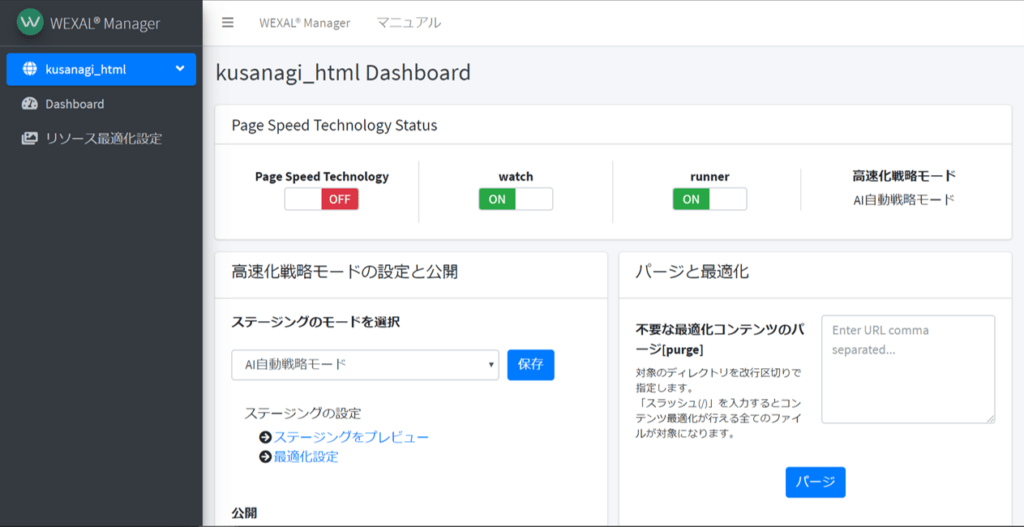Click the 不要な最適化コンテンツのパージ[purge] label

pos(719,340)
